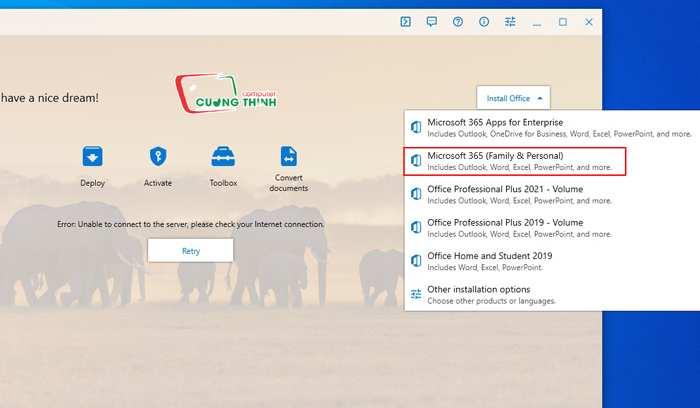Open the settings sliders icon in title bar
700x408 pixels.
tap(510, 22)
